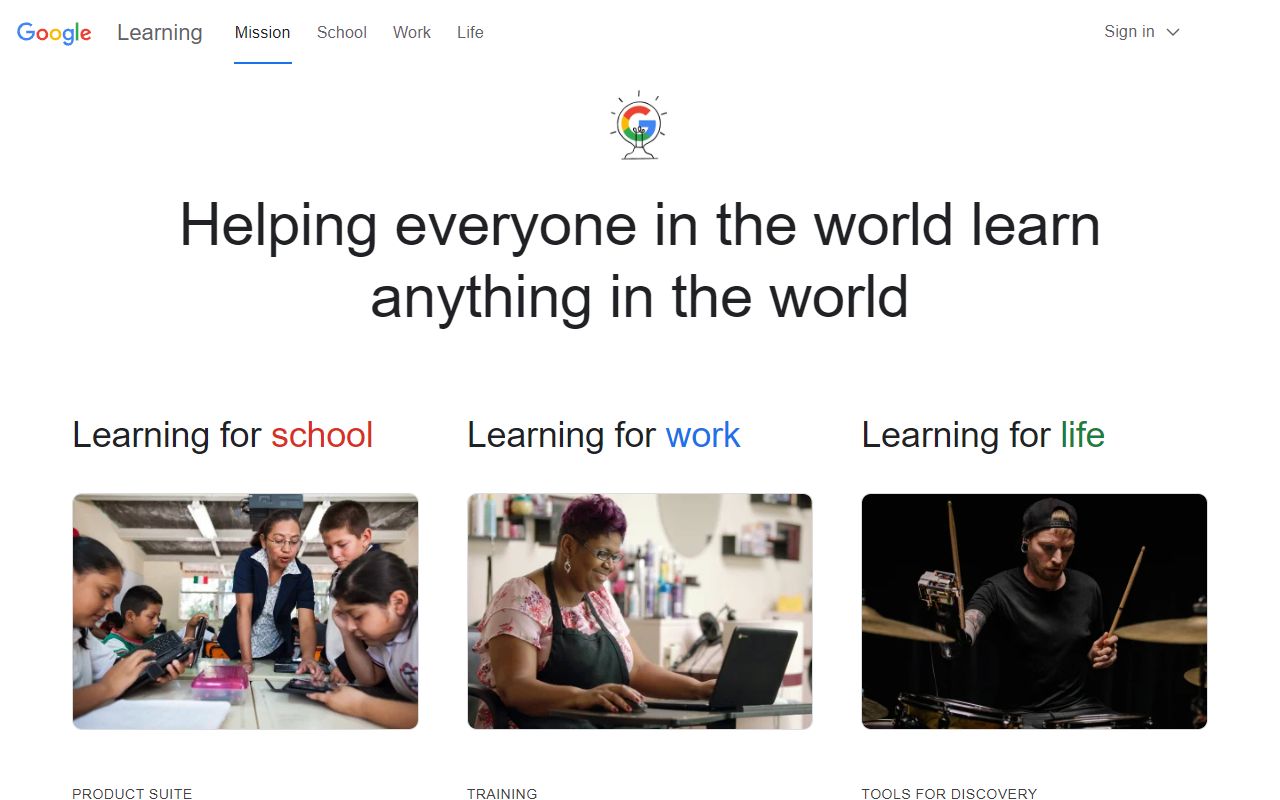
Task: Click the woman with laptop photo
Action: [640, 611]
